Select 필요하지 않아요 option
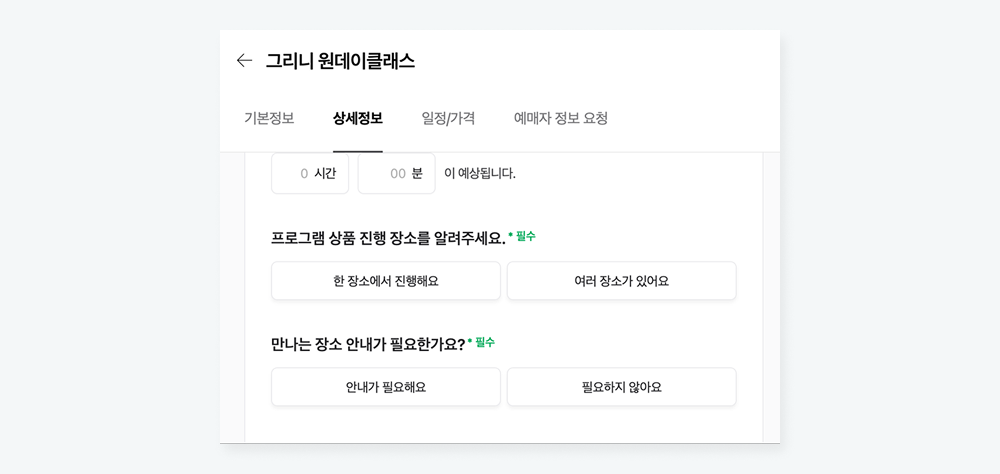The width and height of the screenshot is (1000, 474). (x=622, y=387)
